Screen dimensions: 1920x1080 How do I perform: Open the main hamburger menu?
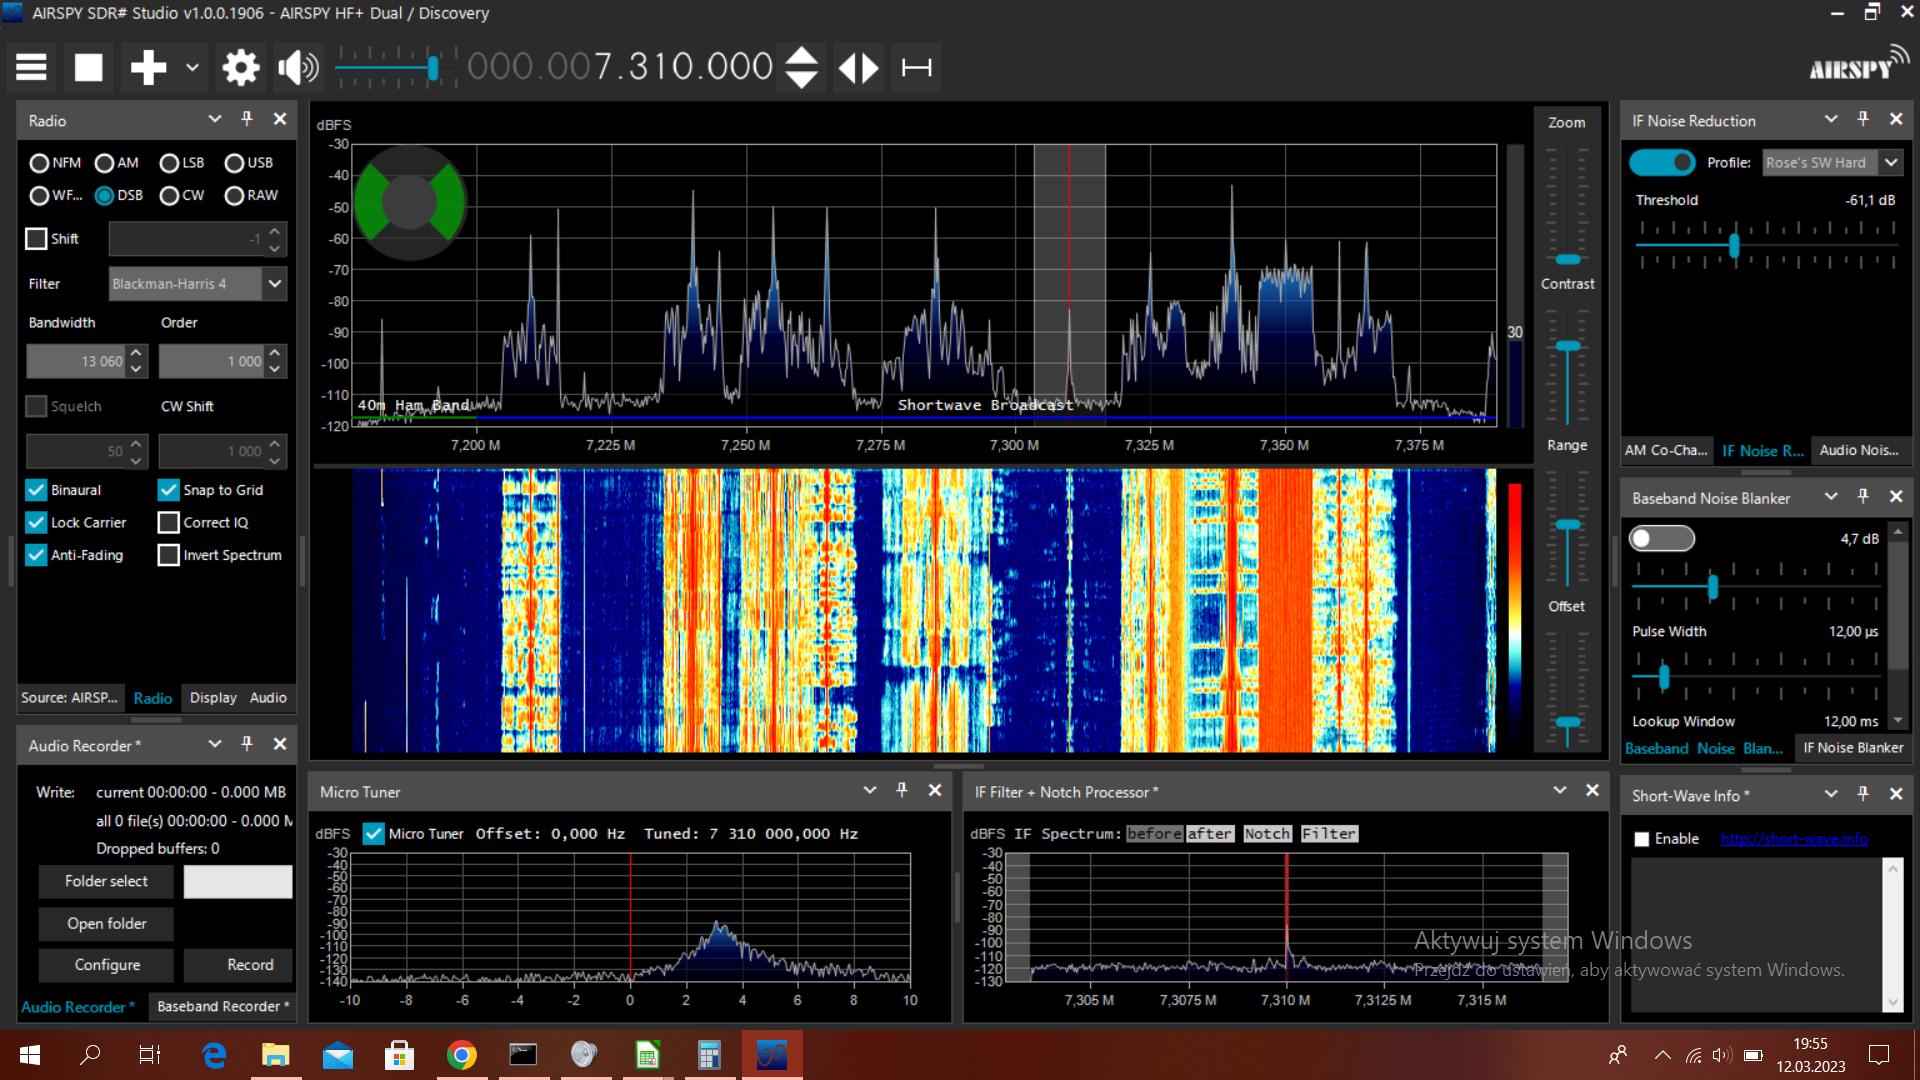pyautogui.click(x=31, y=67)
